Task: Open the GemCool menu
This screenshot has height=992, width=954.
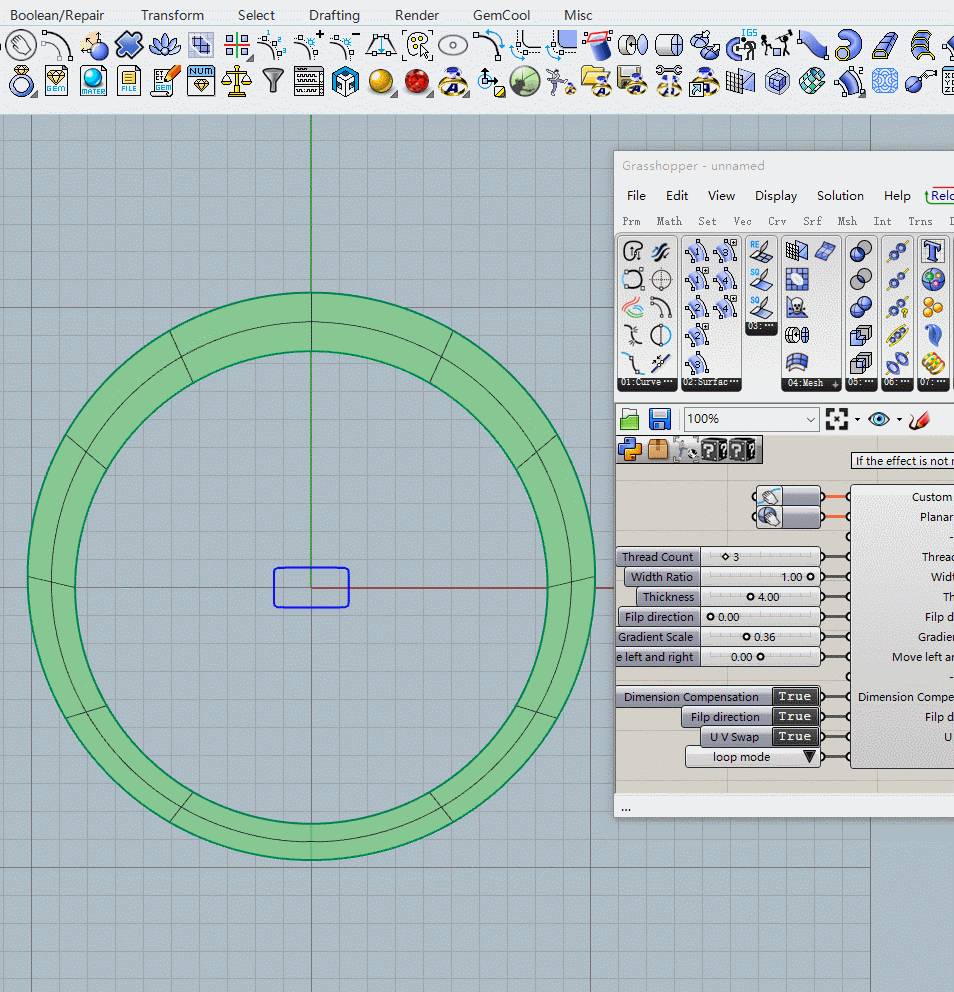Action: point(501,15)
